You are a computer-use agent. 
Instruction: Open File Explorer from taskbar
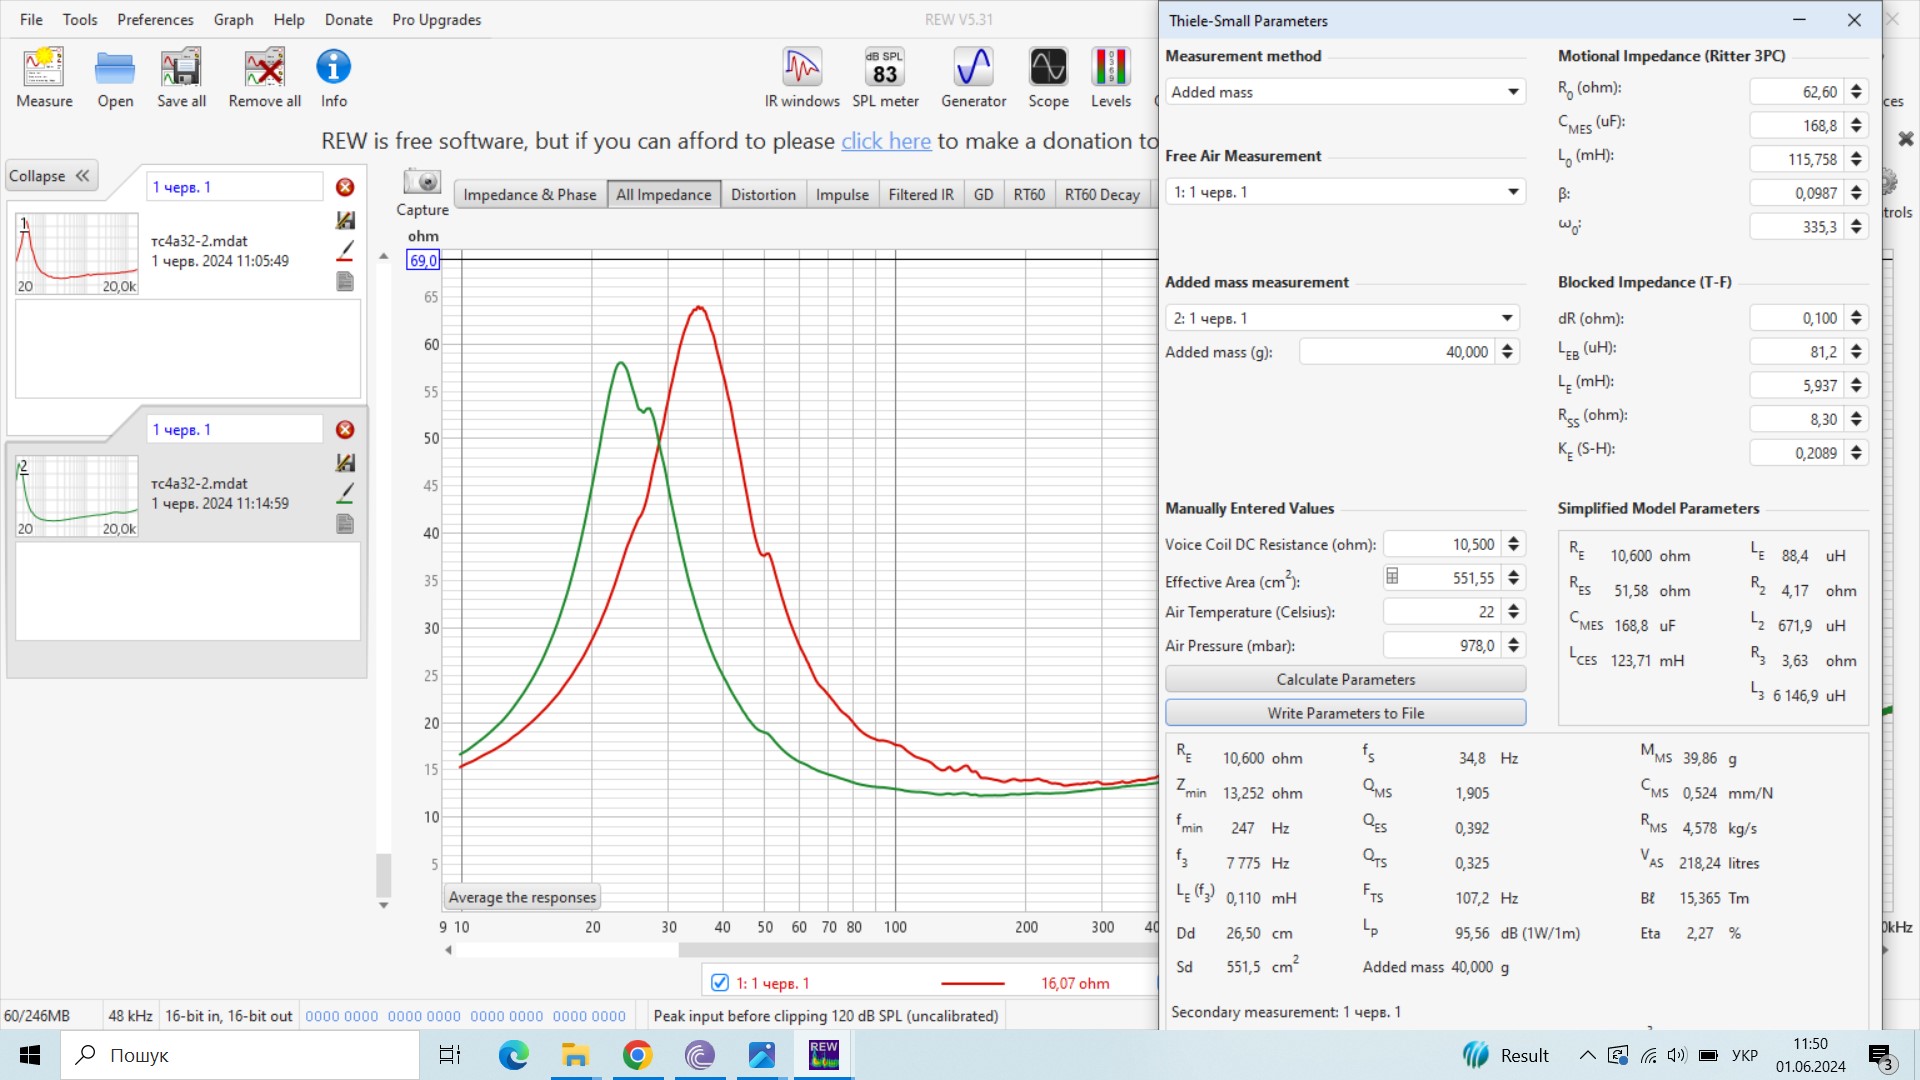click(x=575, y=1055)
